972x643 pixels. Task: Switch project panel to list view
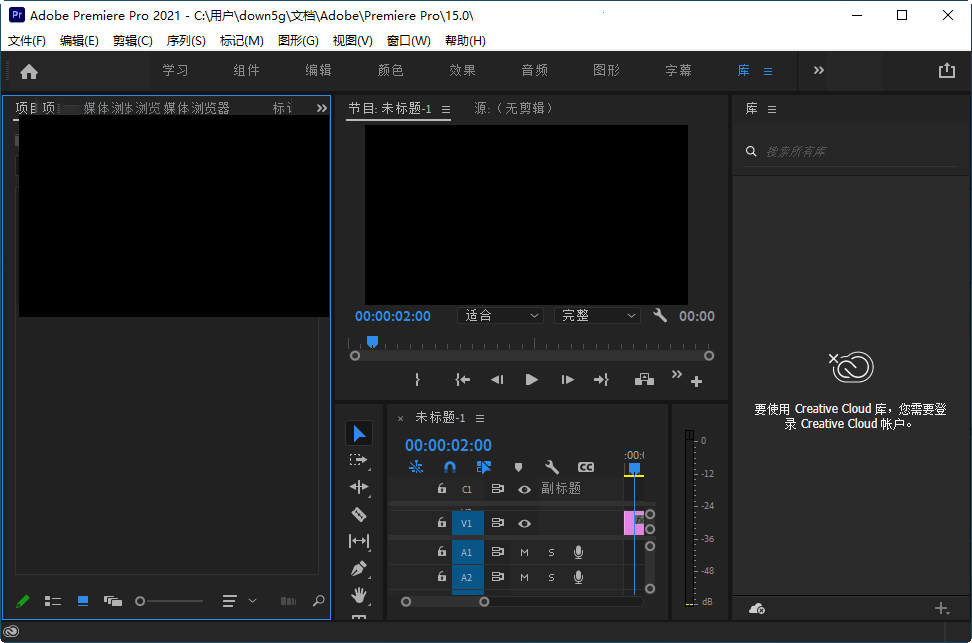pyautogui.click(x=53, y=601)
